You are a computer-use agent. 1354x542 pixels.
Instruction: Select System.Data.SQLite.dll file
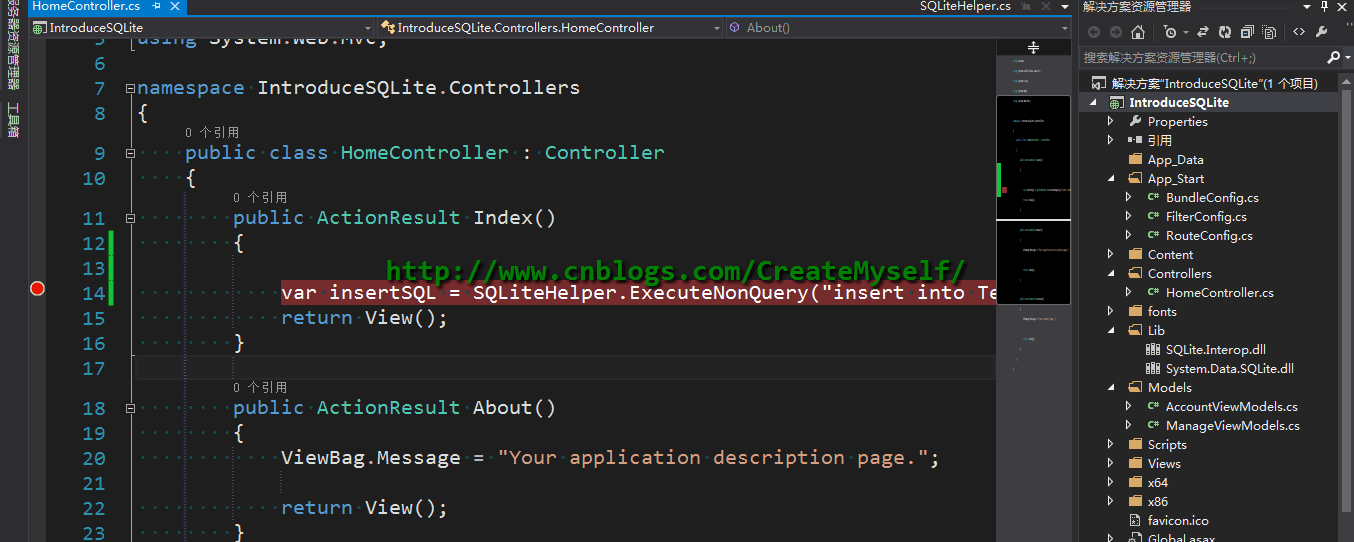[x=1220, y=368]
